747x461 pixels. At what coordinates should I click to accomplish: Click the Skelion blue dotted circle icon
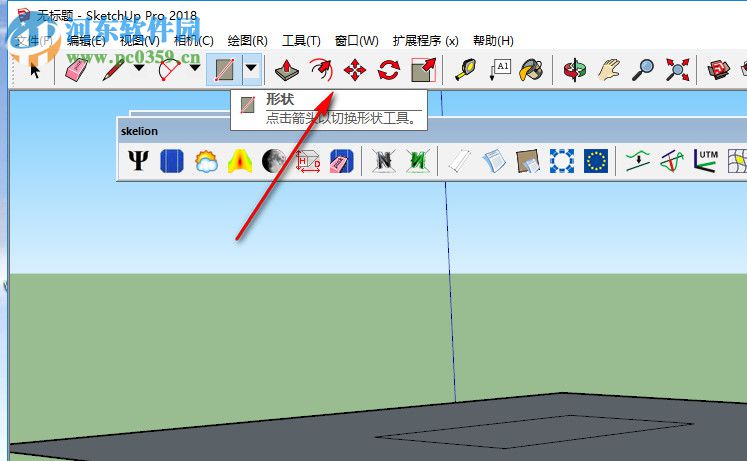pos(562,161)
